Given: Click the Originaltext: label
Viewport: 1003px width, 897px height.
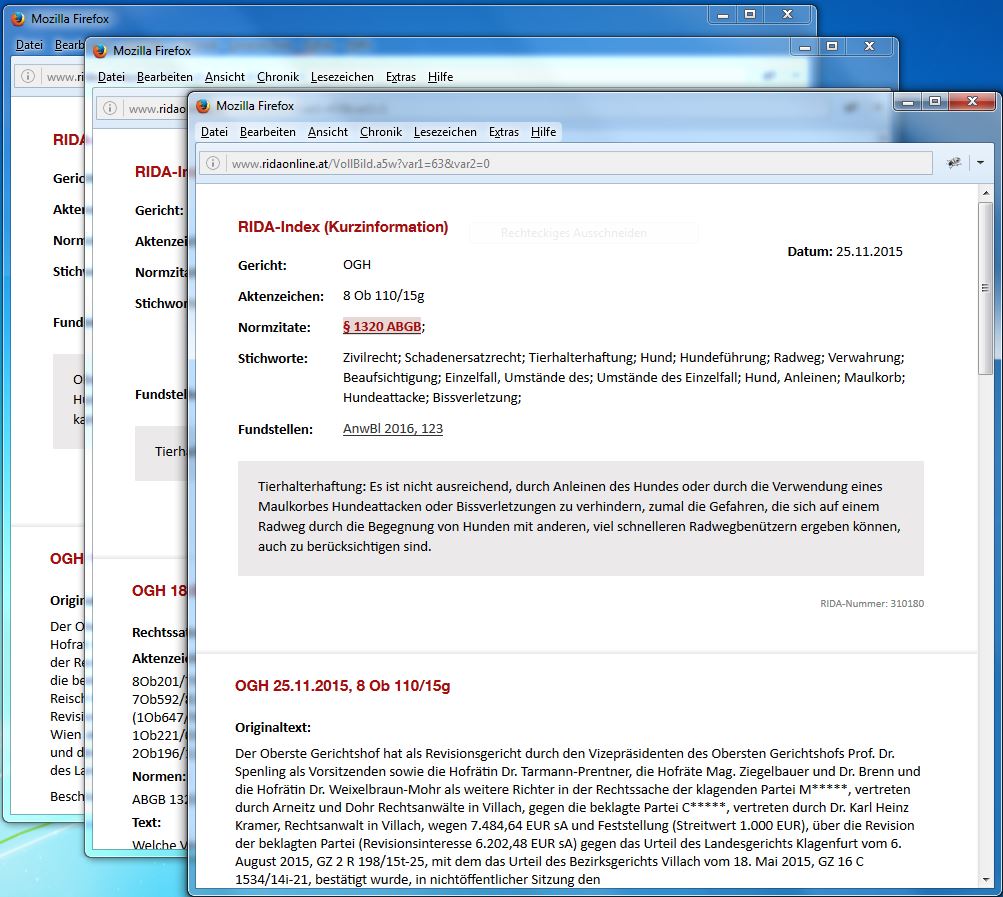Looking at the screenshot, I should (x=272, y=727).
